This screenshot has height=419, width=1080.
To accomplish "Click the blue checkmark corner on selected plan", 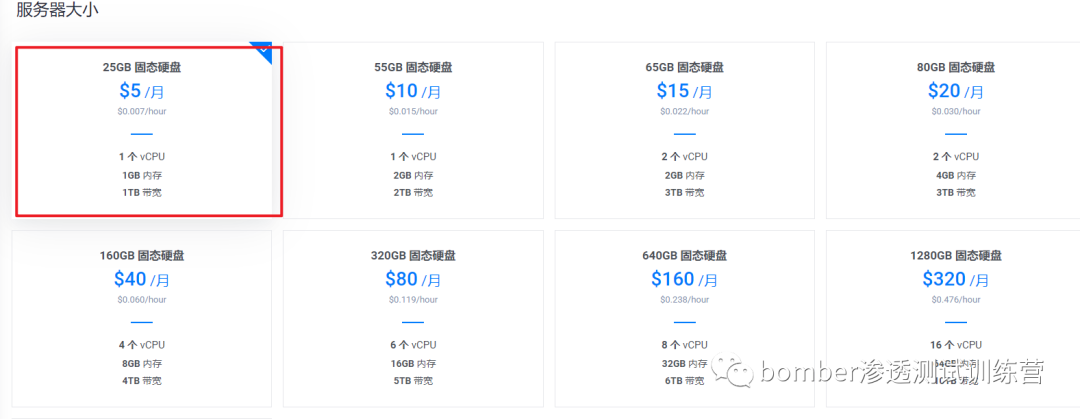I will click(x=264, y=50).
